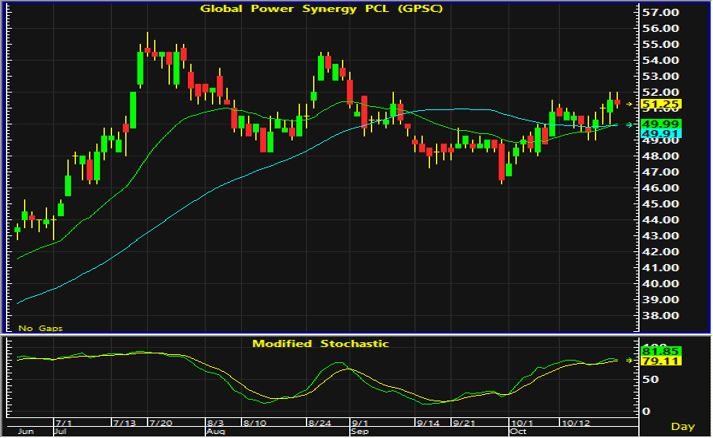This screenshot has width=713, height=438.
Task: Click the 45.00 price axis label
Action: [x=660, y=204]
